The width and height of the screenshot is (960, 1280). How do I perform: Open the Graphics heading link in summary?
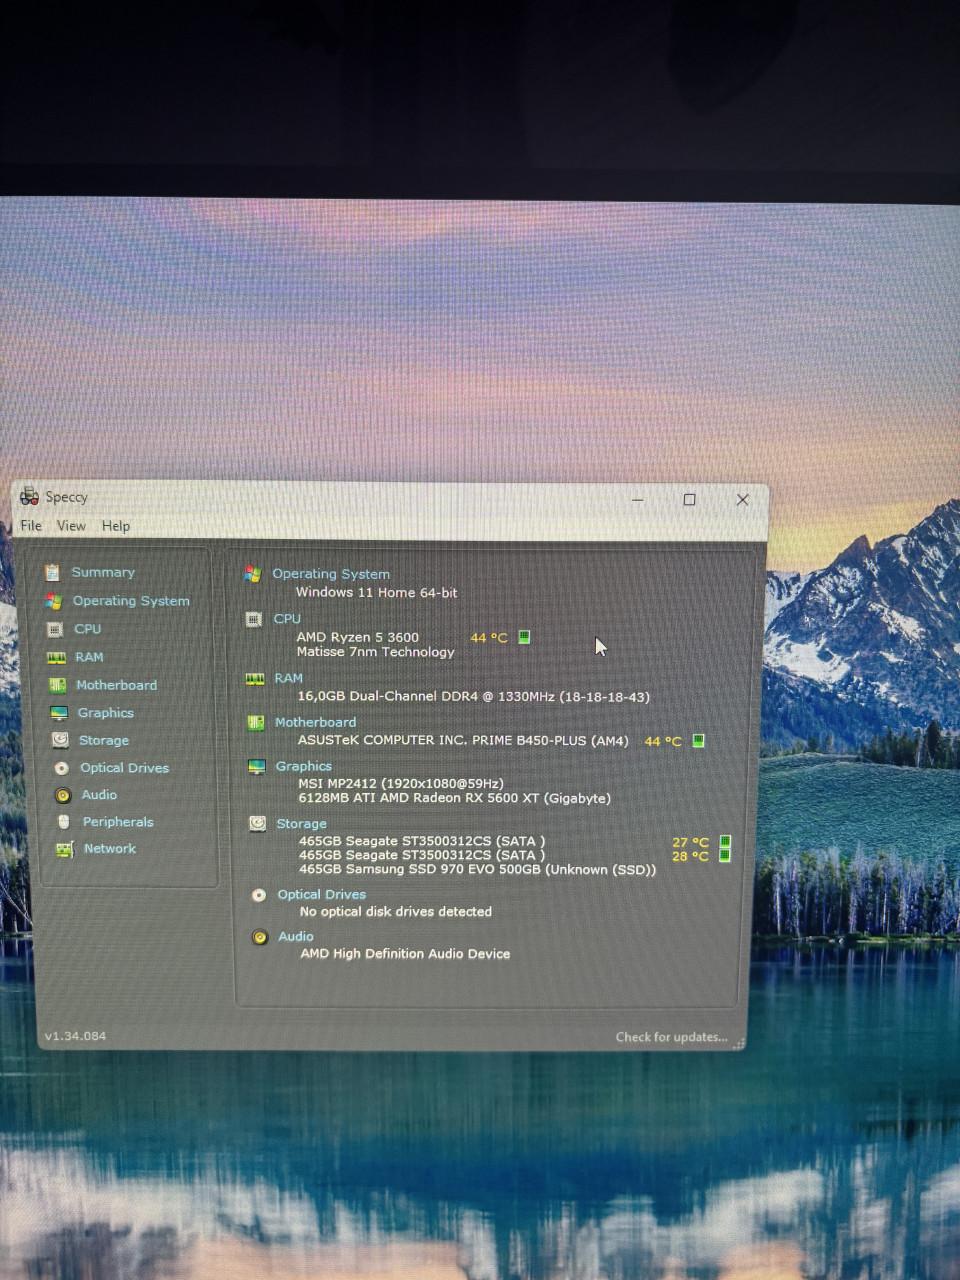[304, 766]
